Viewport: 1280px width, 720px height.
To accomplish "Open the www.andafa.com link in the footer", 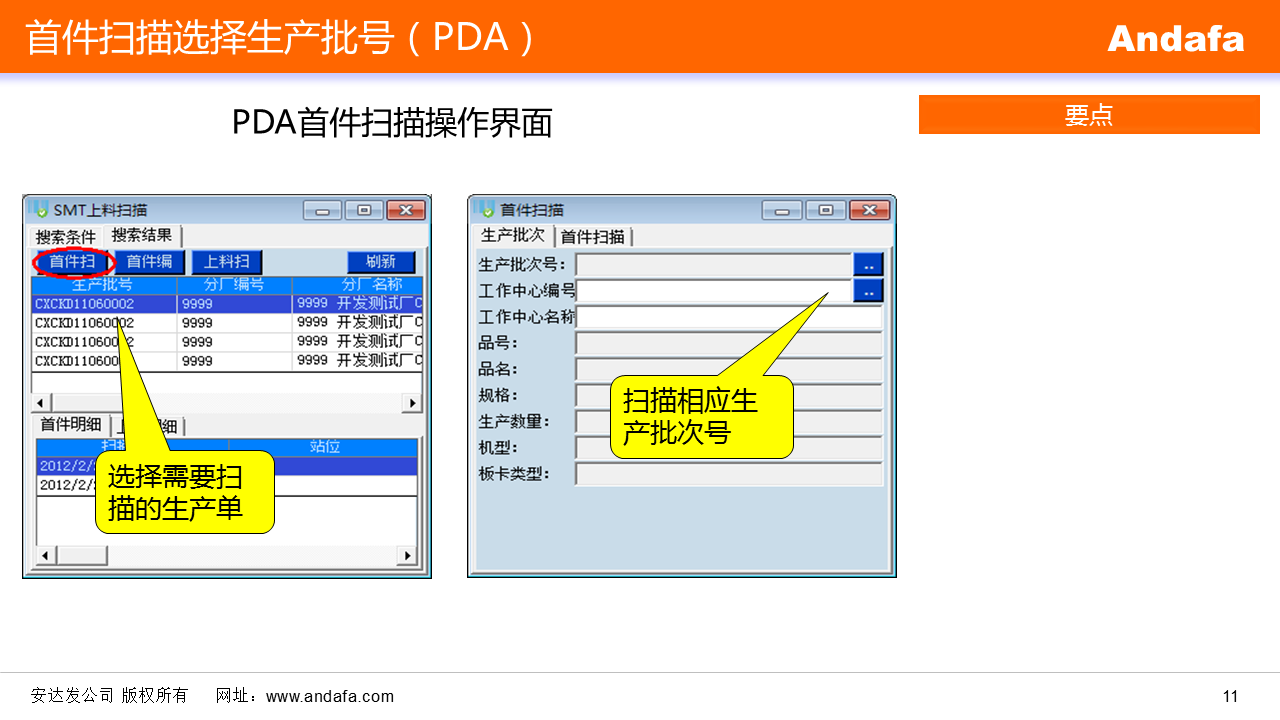I will point(330,696).
